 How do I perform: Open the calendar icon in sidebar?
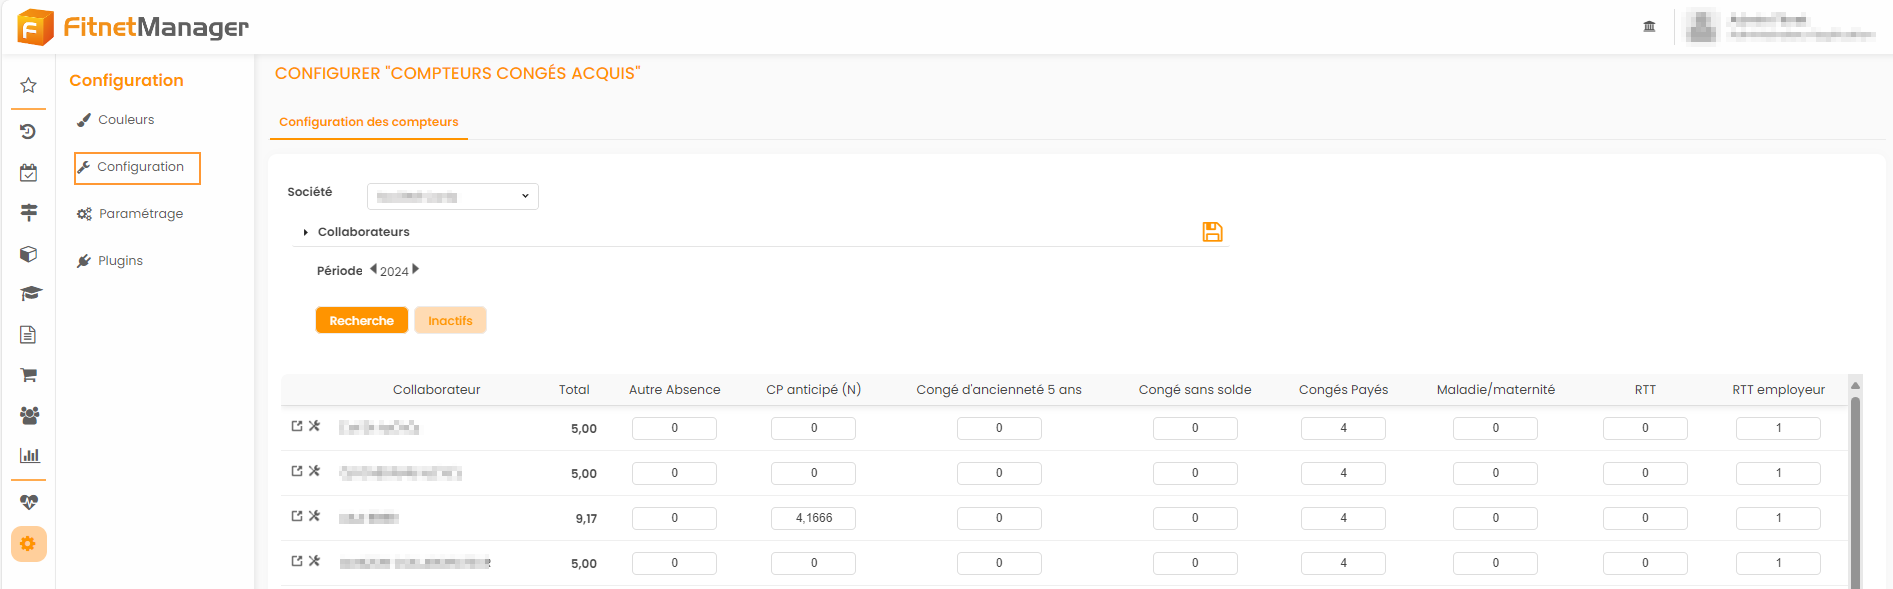(29, 173)
